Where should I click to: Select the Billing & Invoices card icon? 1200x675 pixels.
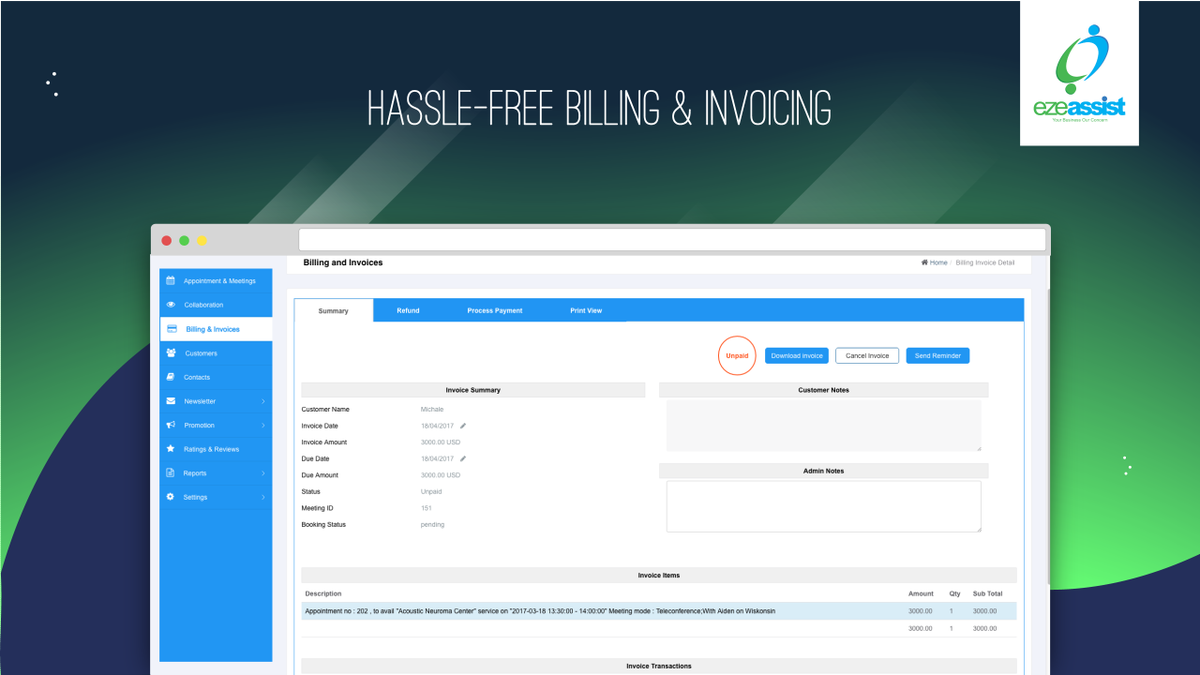pyautogui.click(x=172, y=329)
